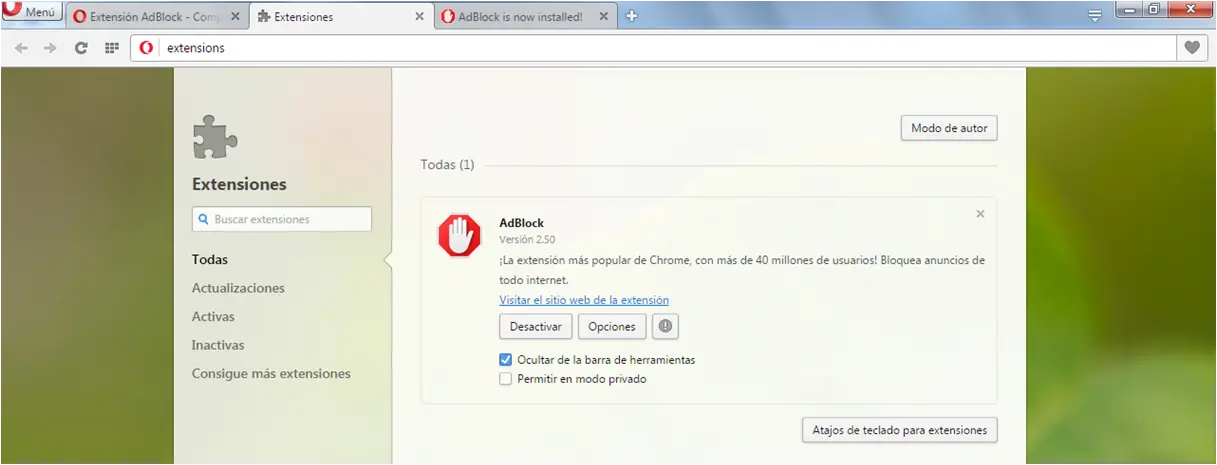Click the AdBlock stop-hand icon
This screenshot has height=465, width=1217.
(460, 238)
